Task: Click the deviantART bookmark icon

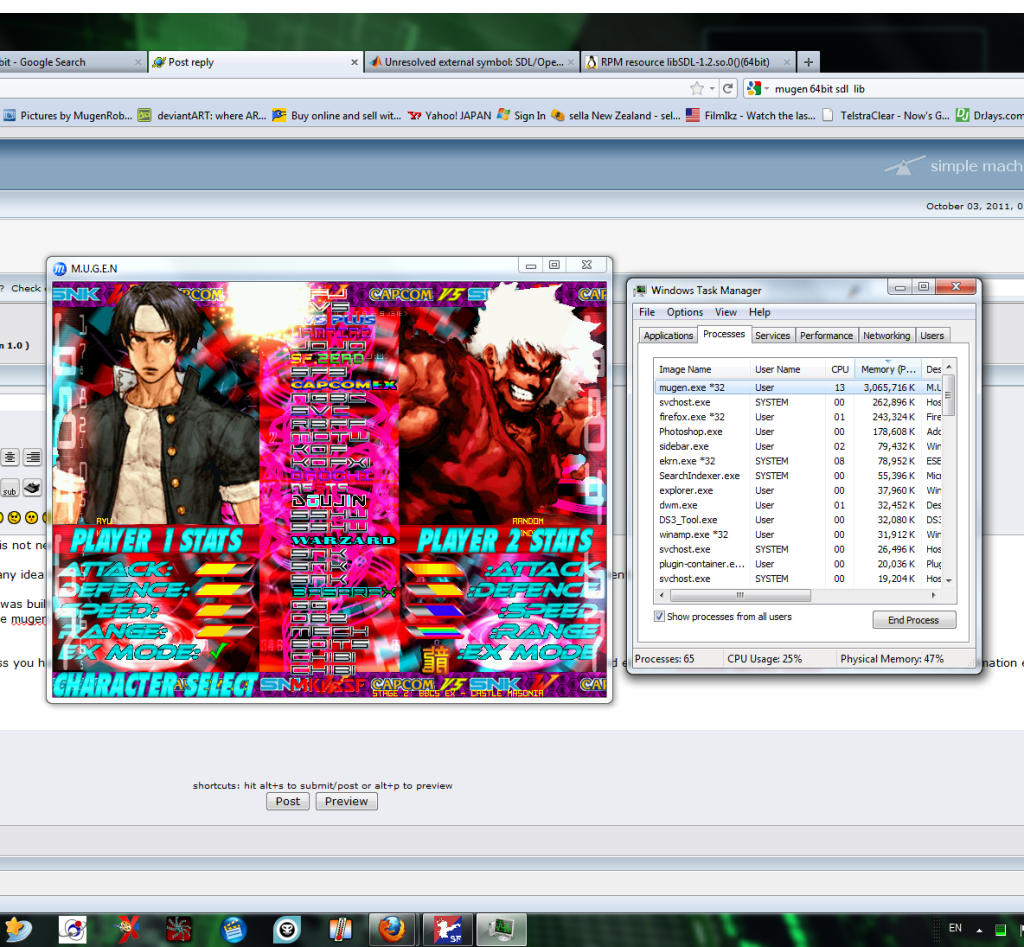Action: [x=144, y=115]
